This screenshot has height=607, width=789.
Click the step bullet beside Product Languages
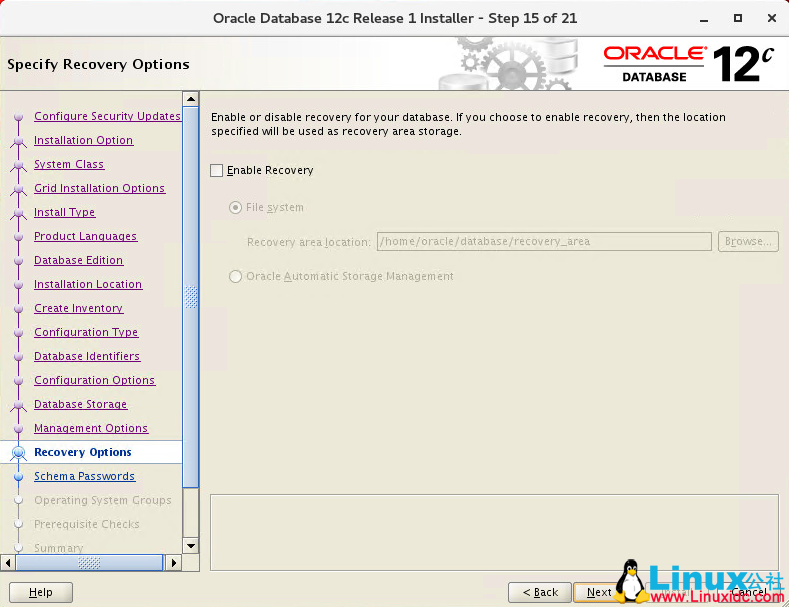pyautogui.click(x=19, y=237)
